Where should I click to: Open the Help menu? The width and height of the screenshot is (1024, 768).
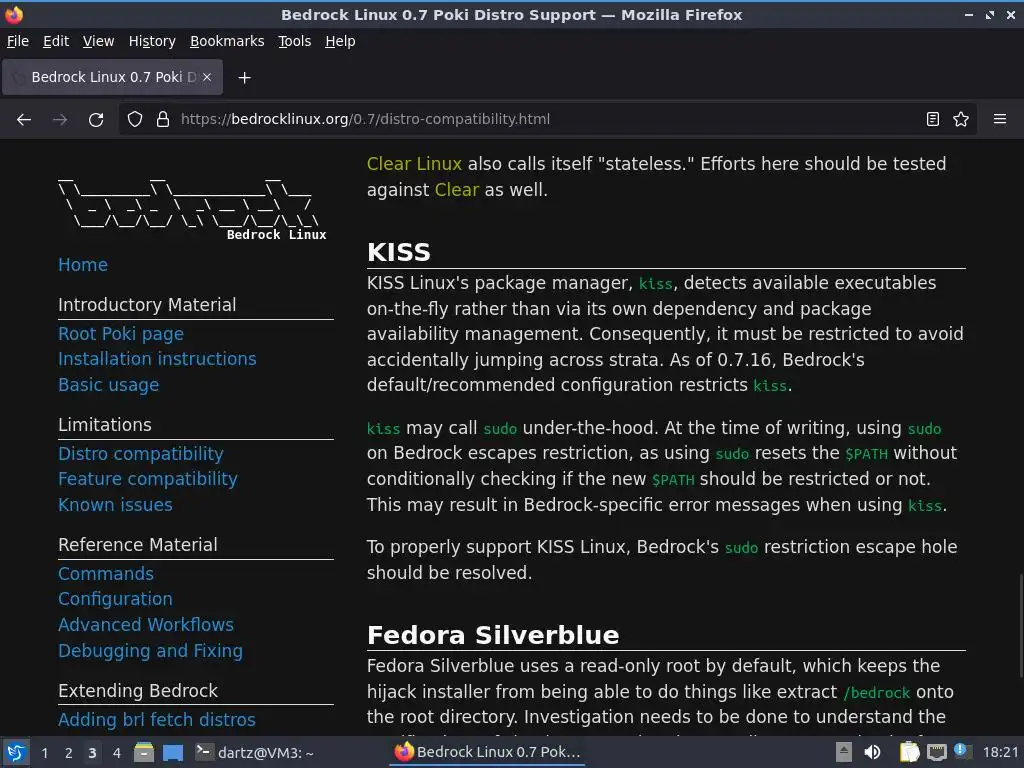tap(340, 41)
